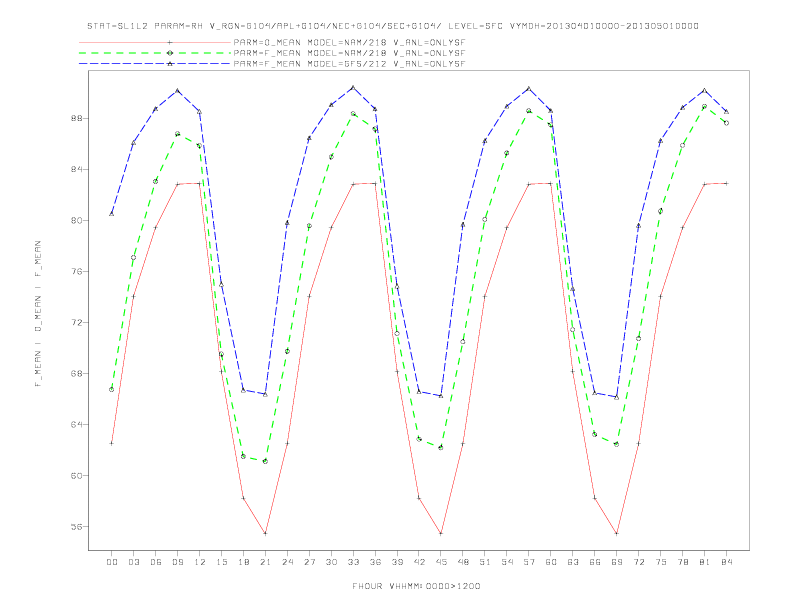Click the FHOUR VHHMM=0000>1200 axis title
Viewport: 792px width, 612px height.
coord(416,586)
